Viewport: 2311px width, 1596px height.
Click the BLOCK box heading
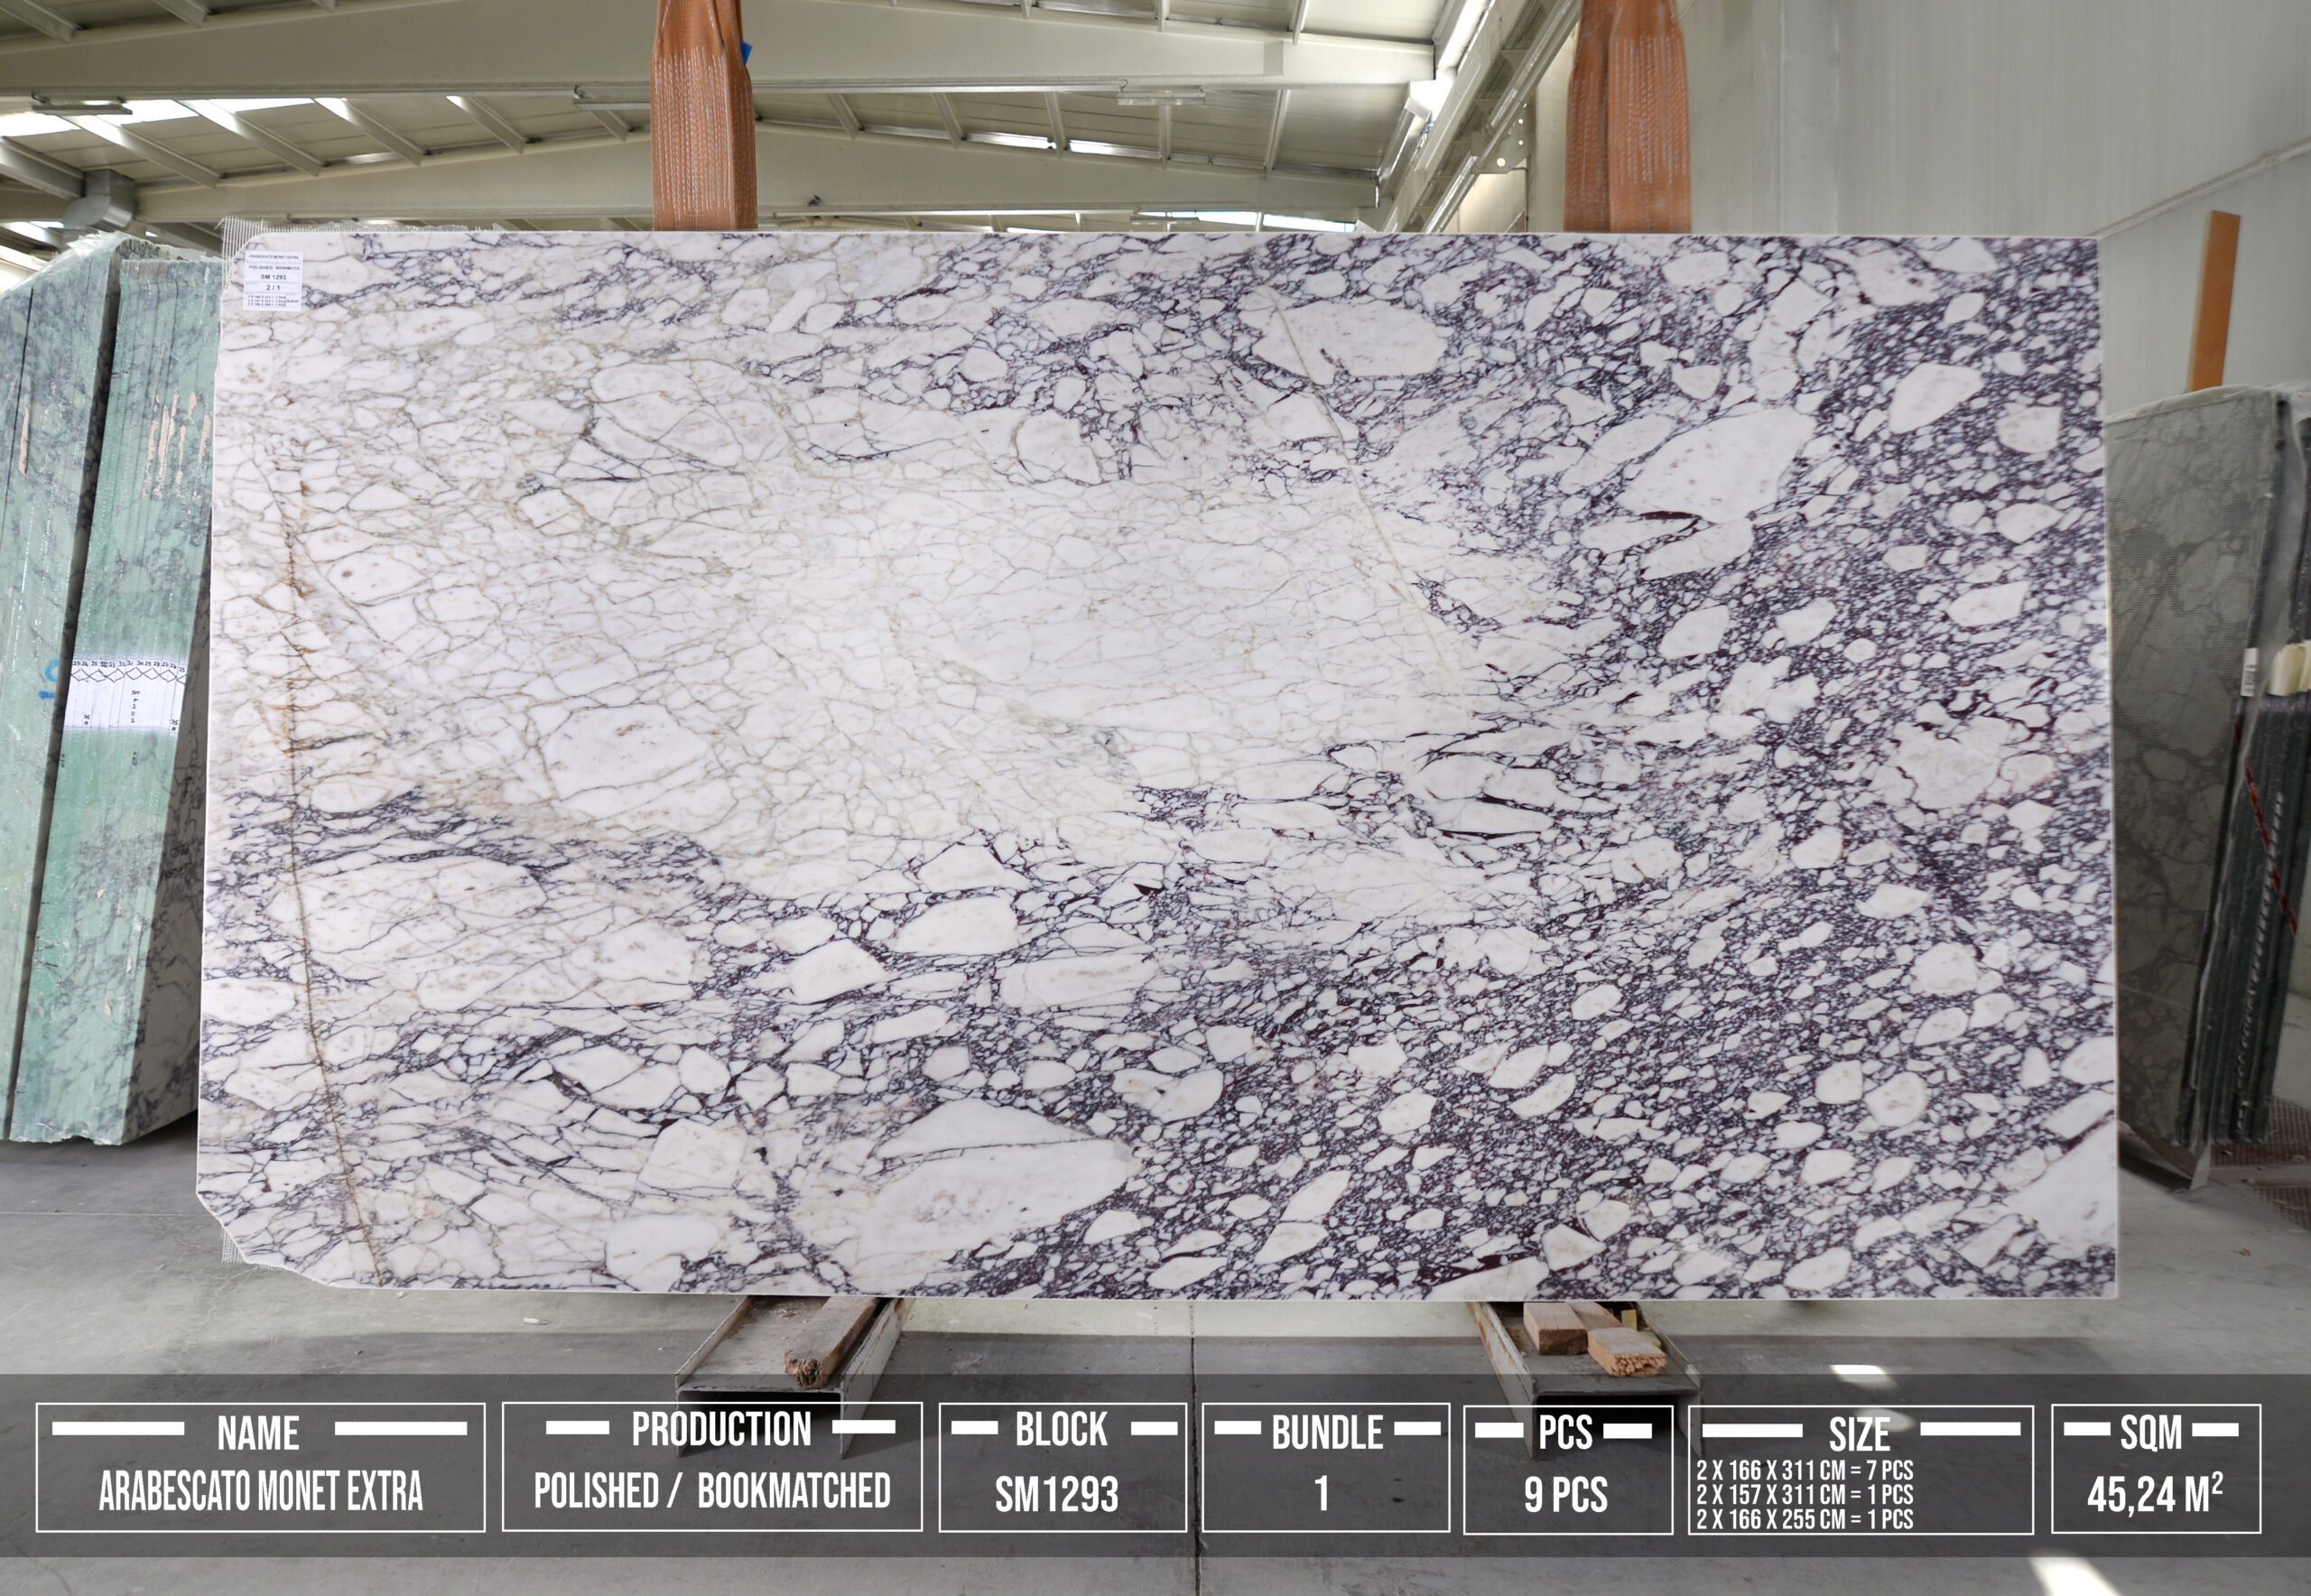pyautogui.click(x=1061, y=1429)
